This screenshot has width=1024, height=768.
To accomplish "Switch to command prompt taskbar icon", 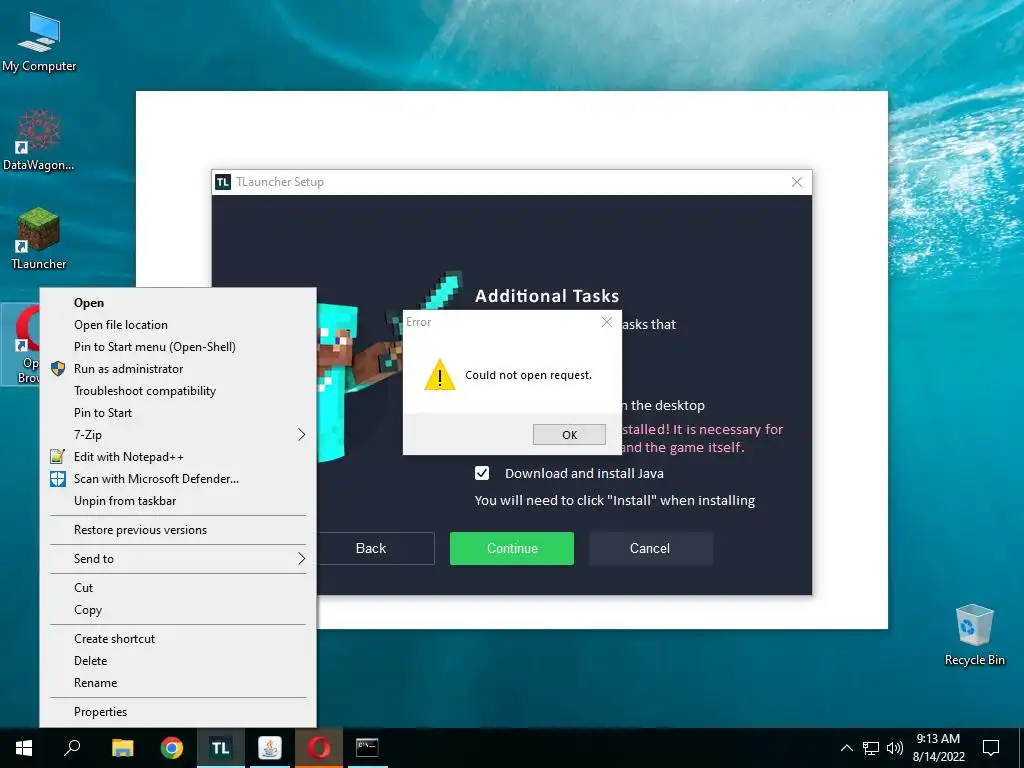I will click(367, 748).
